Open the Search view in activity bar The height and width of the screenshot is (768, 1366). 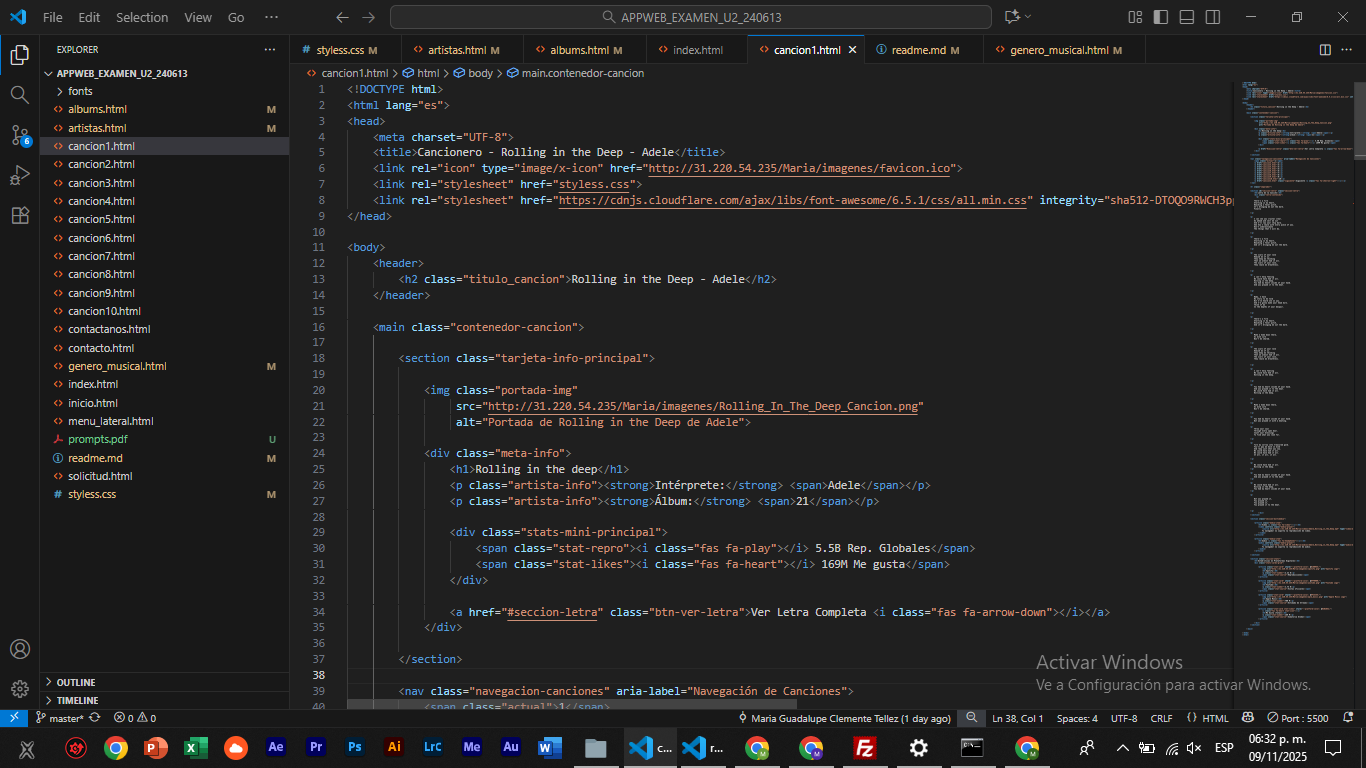click(19, 94)
